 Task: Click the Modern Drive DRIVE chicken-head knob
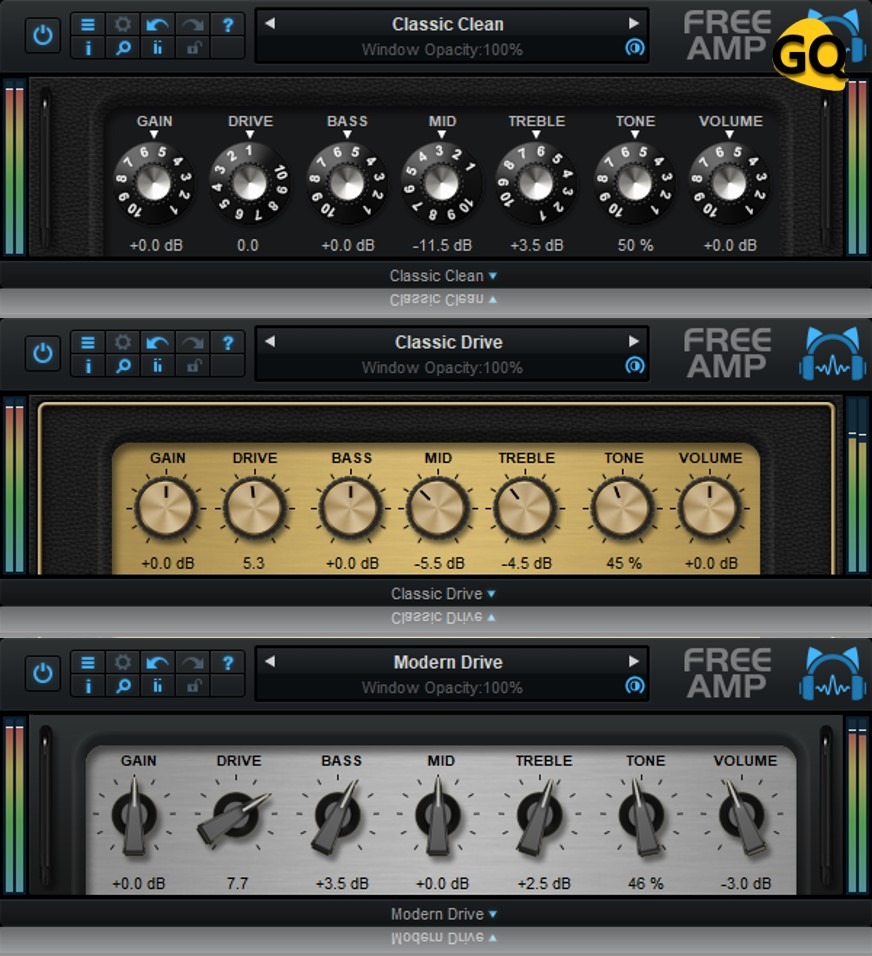[235, 815]
